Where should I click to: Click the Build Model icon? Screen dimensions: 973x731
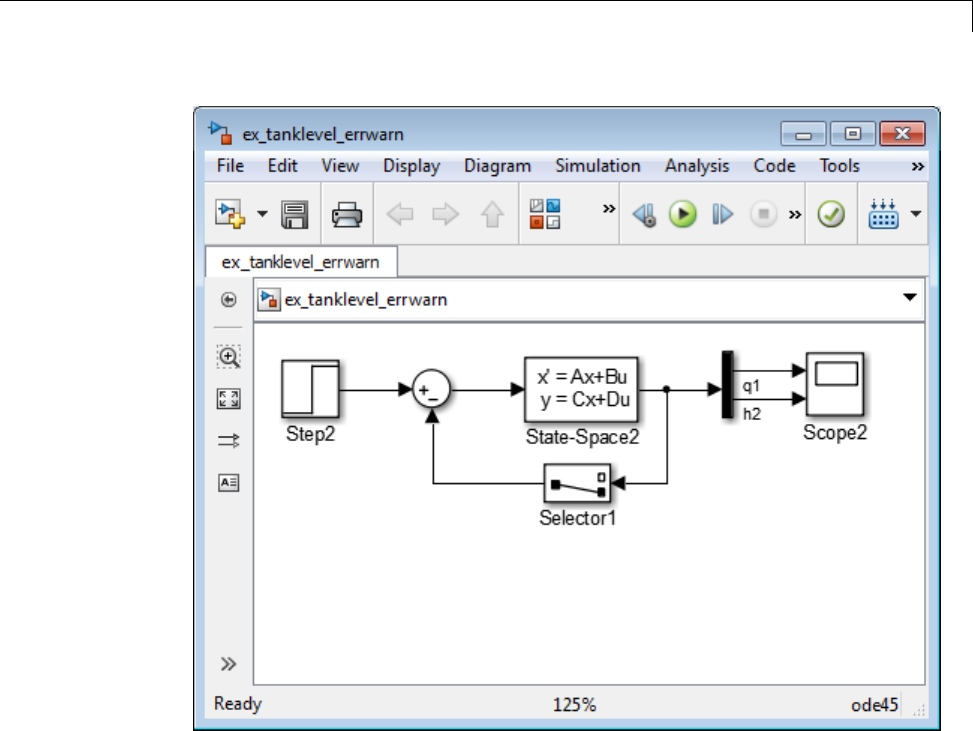[883, 214]
